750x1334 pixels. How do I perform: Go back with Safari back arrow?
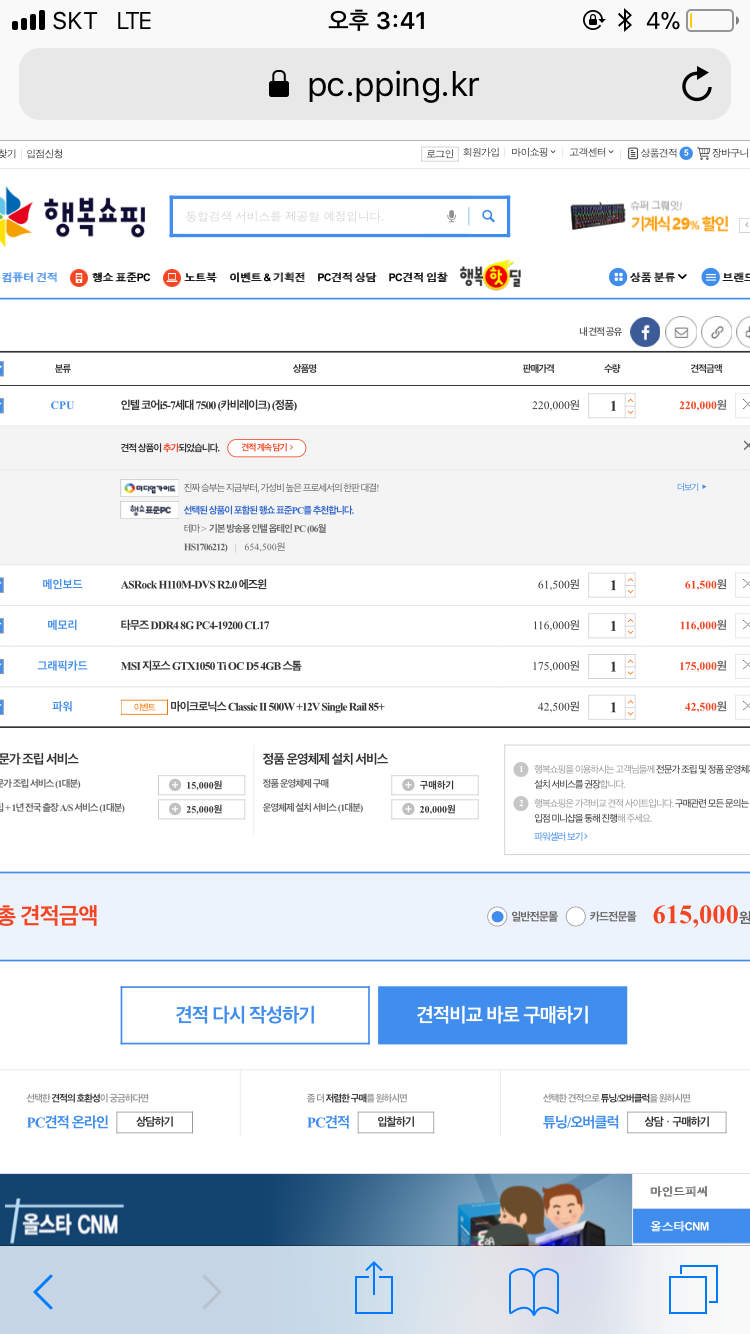[43, 1292]
